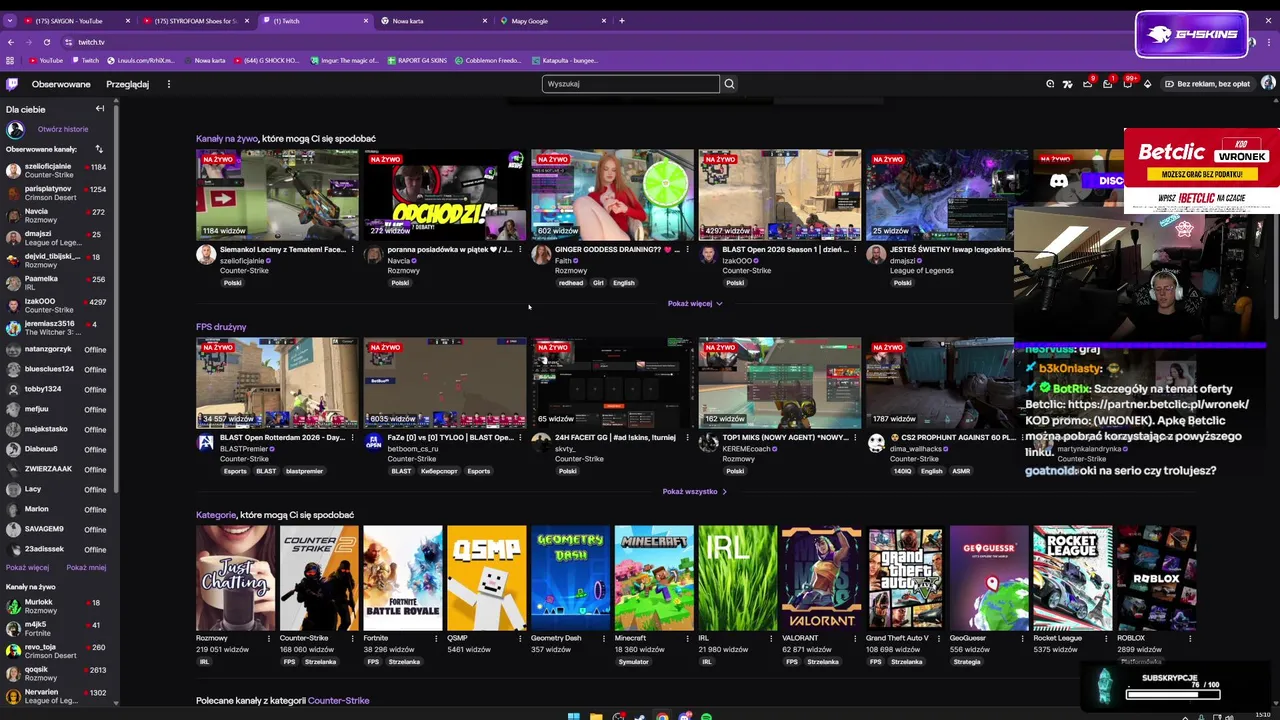Open Windows Start menu
The width and height of the screenshot is (1280, 720).
coord(573,716)
